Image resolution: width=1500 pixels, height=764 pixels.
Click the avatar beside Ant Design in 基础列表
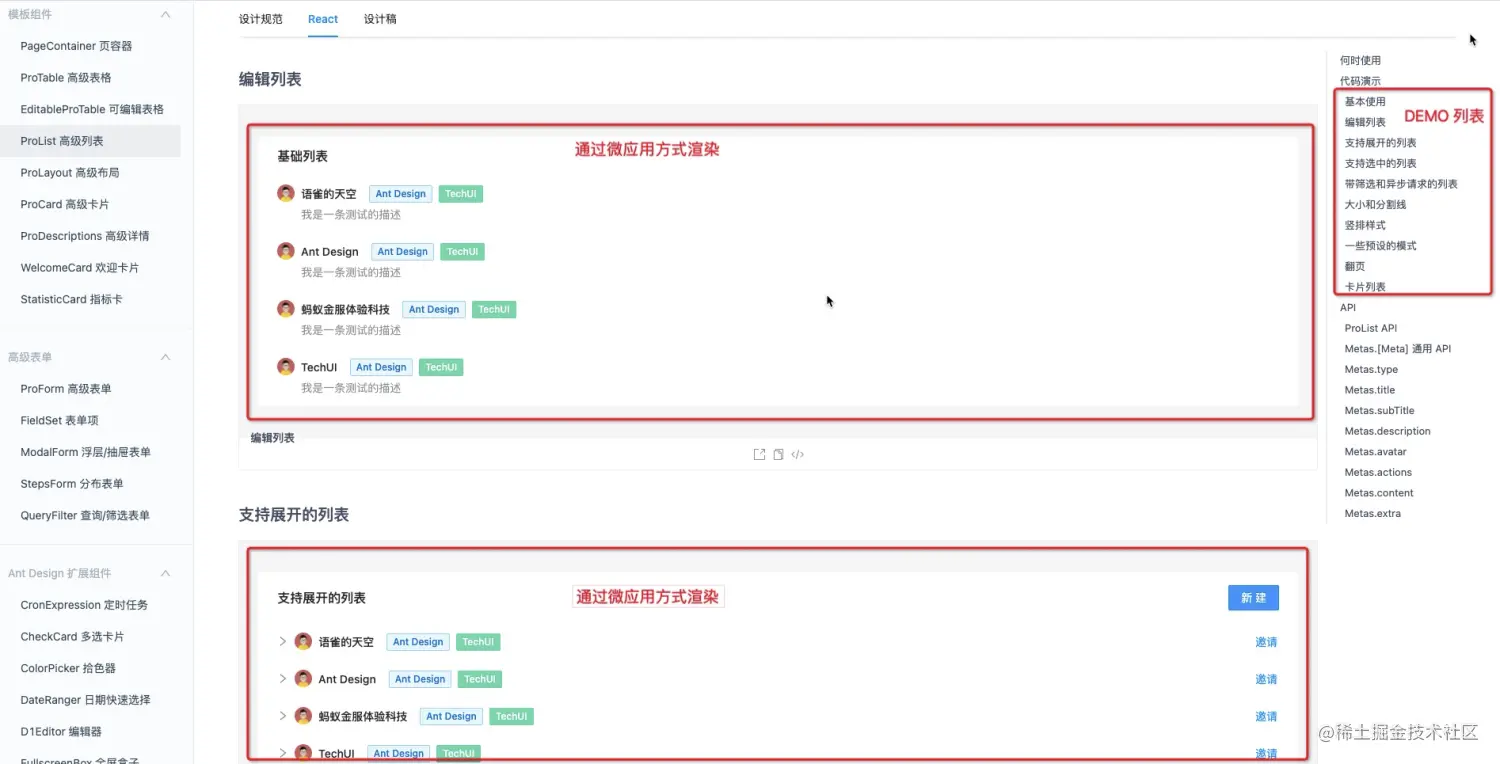coord(286,251)
